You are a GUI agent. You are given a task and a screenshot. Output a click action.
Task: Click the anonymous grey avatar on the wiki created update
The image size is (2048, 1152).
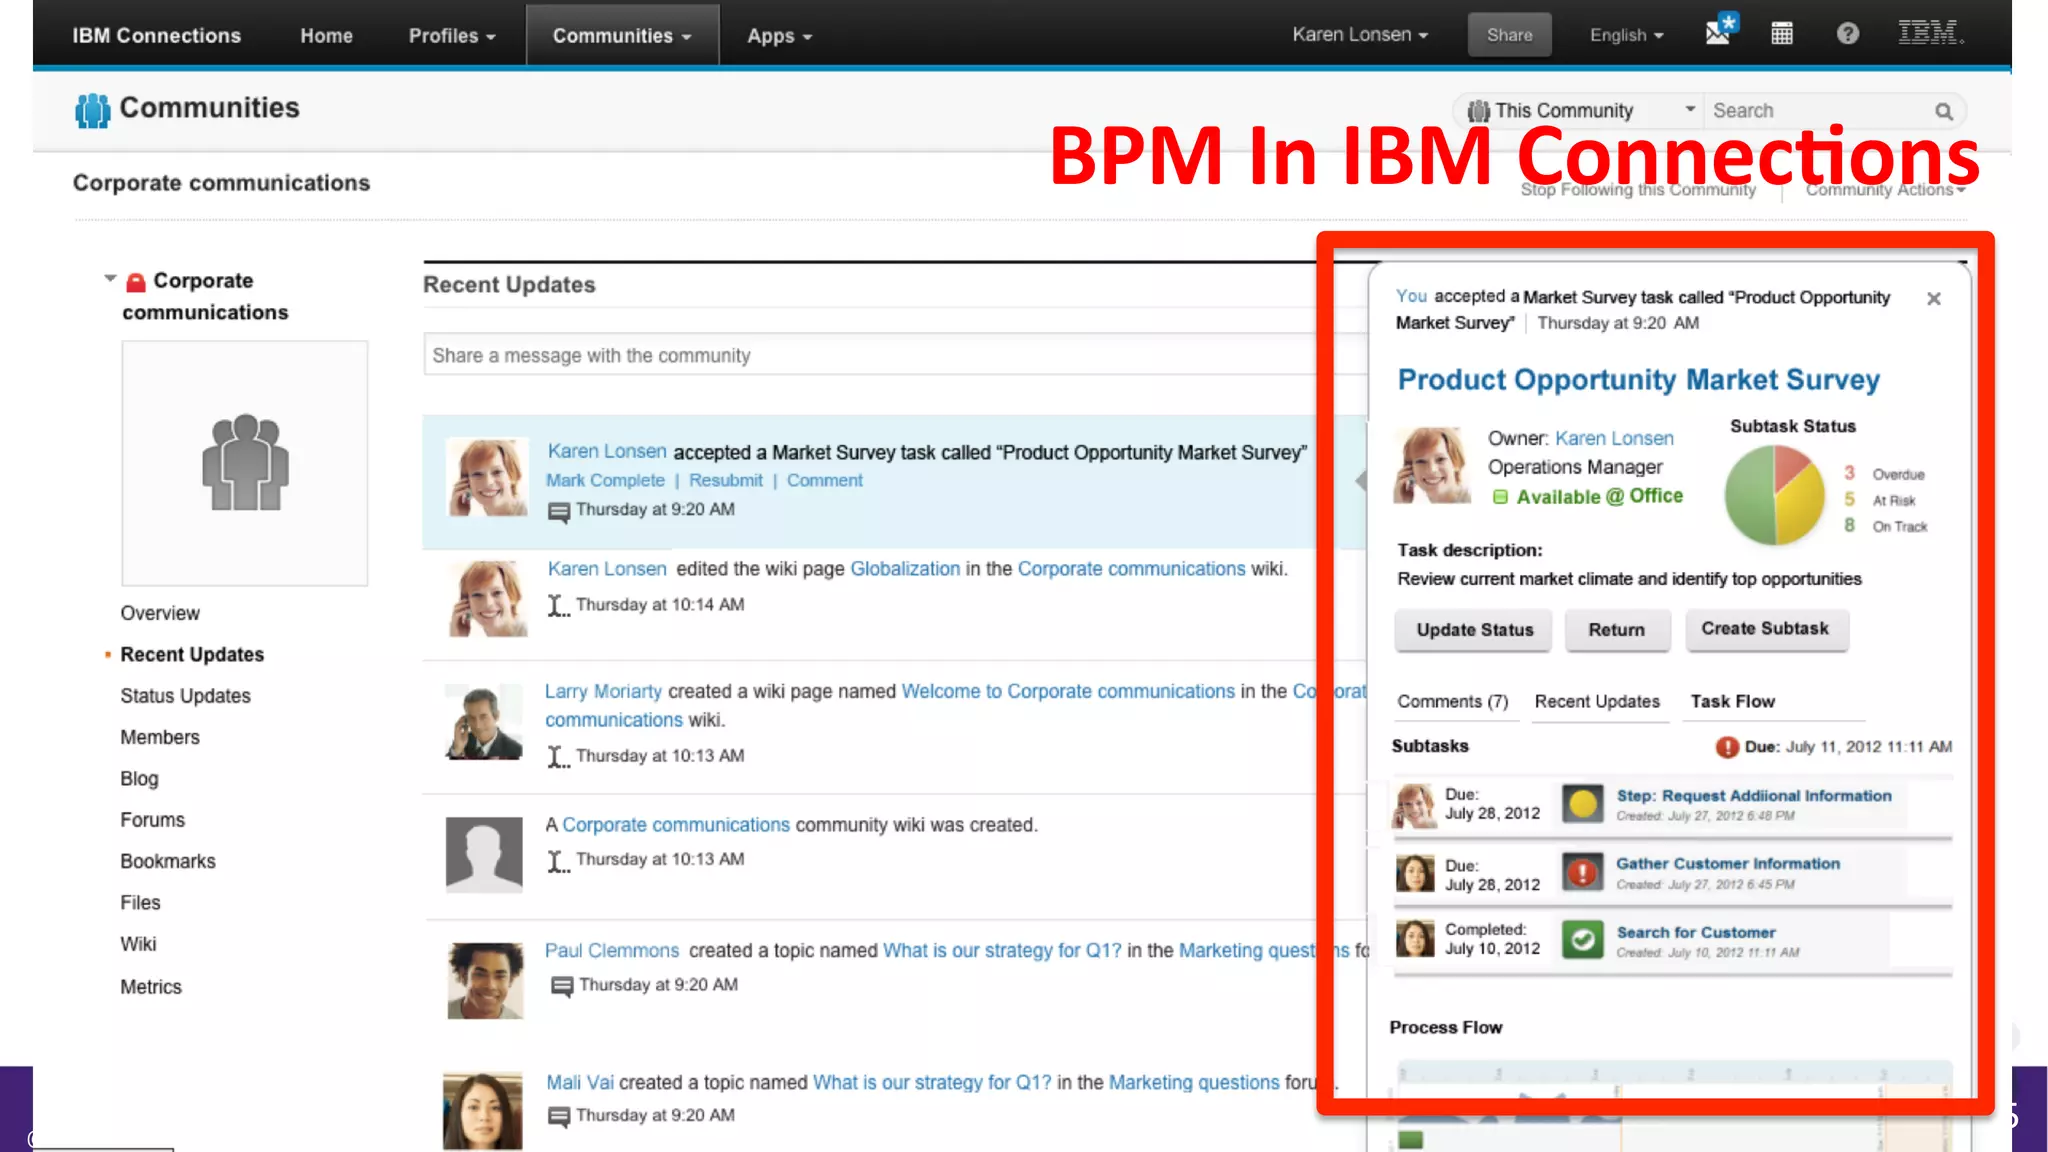484,855
